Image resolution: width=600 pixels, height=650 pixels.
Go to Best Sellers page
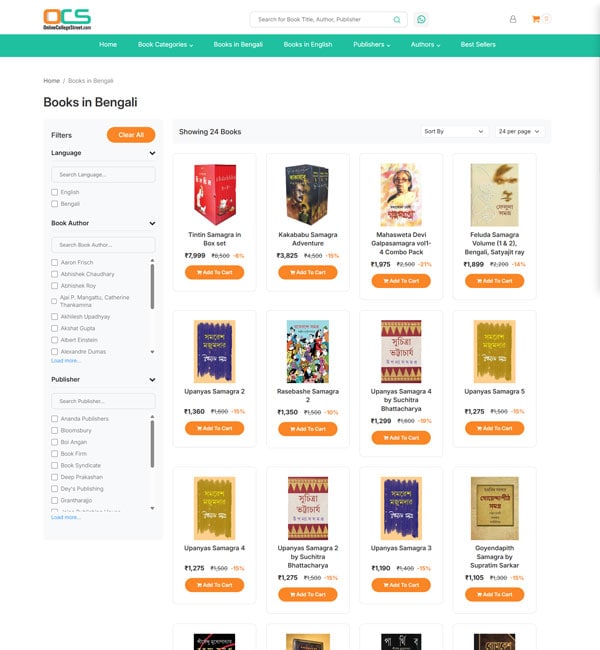pos(478,45)
